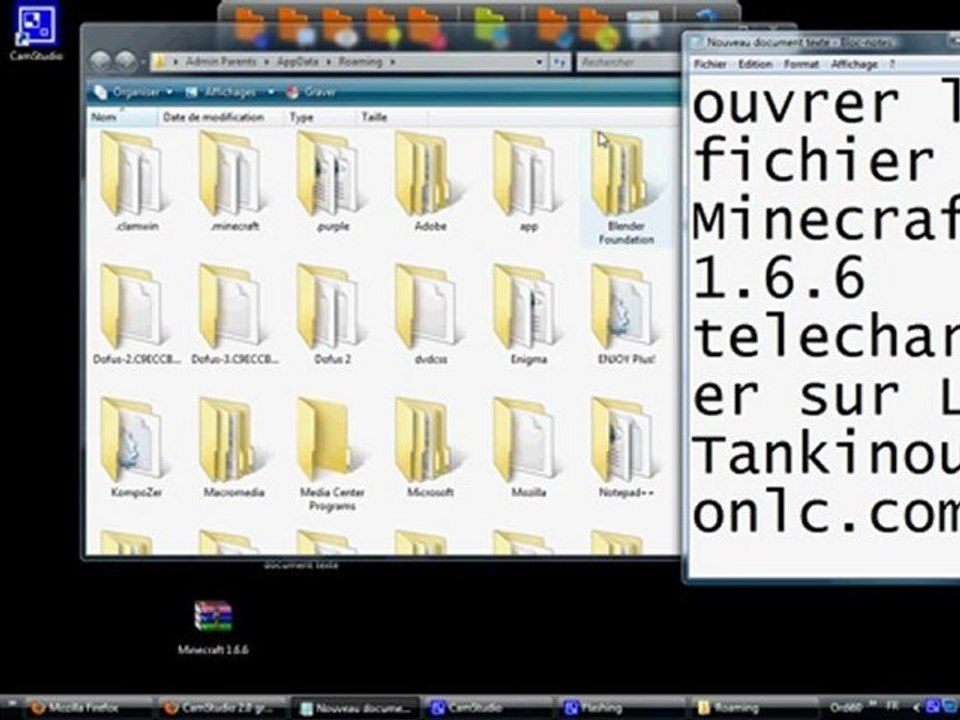Select the Adobe folder
This screenshot has width=960, height=720.
pos(430,181)
